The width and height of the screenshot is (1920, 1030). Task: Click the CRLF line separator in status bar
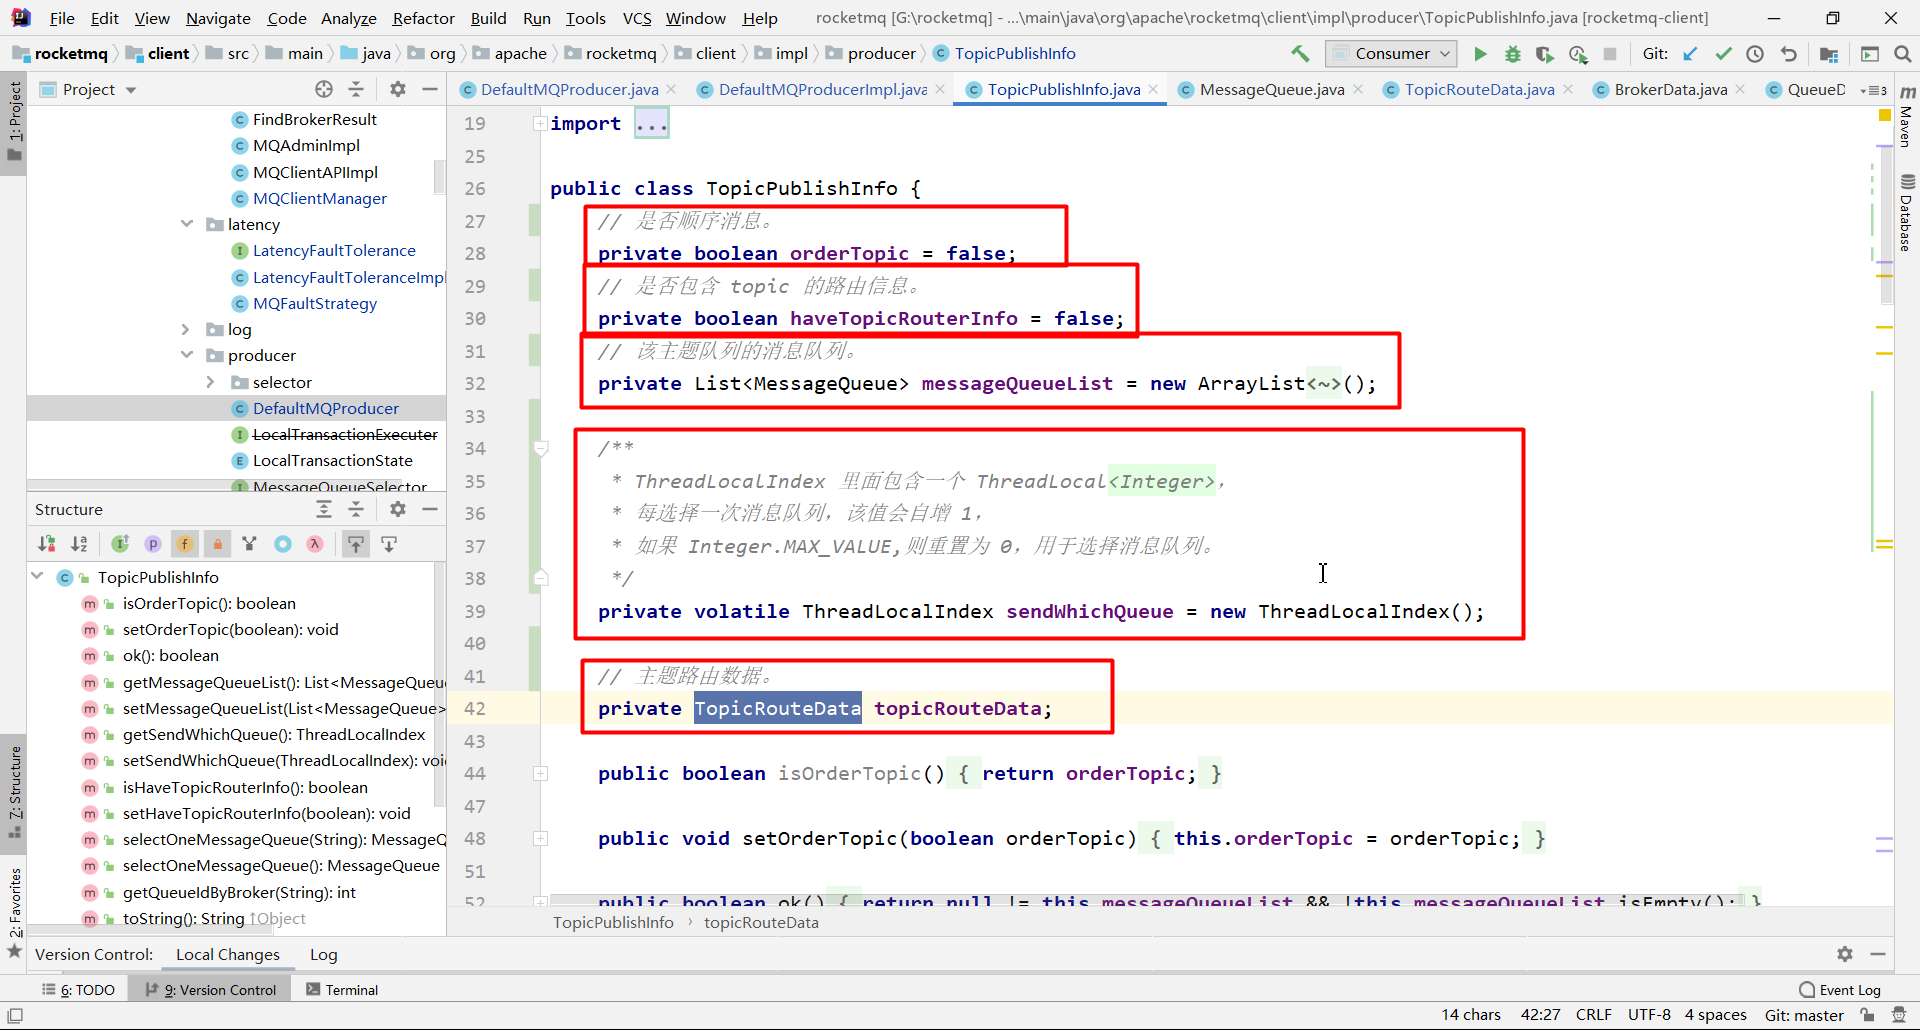point(1594,1015)
